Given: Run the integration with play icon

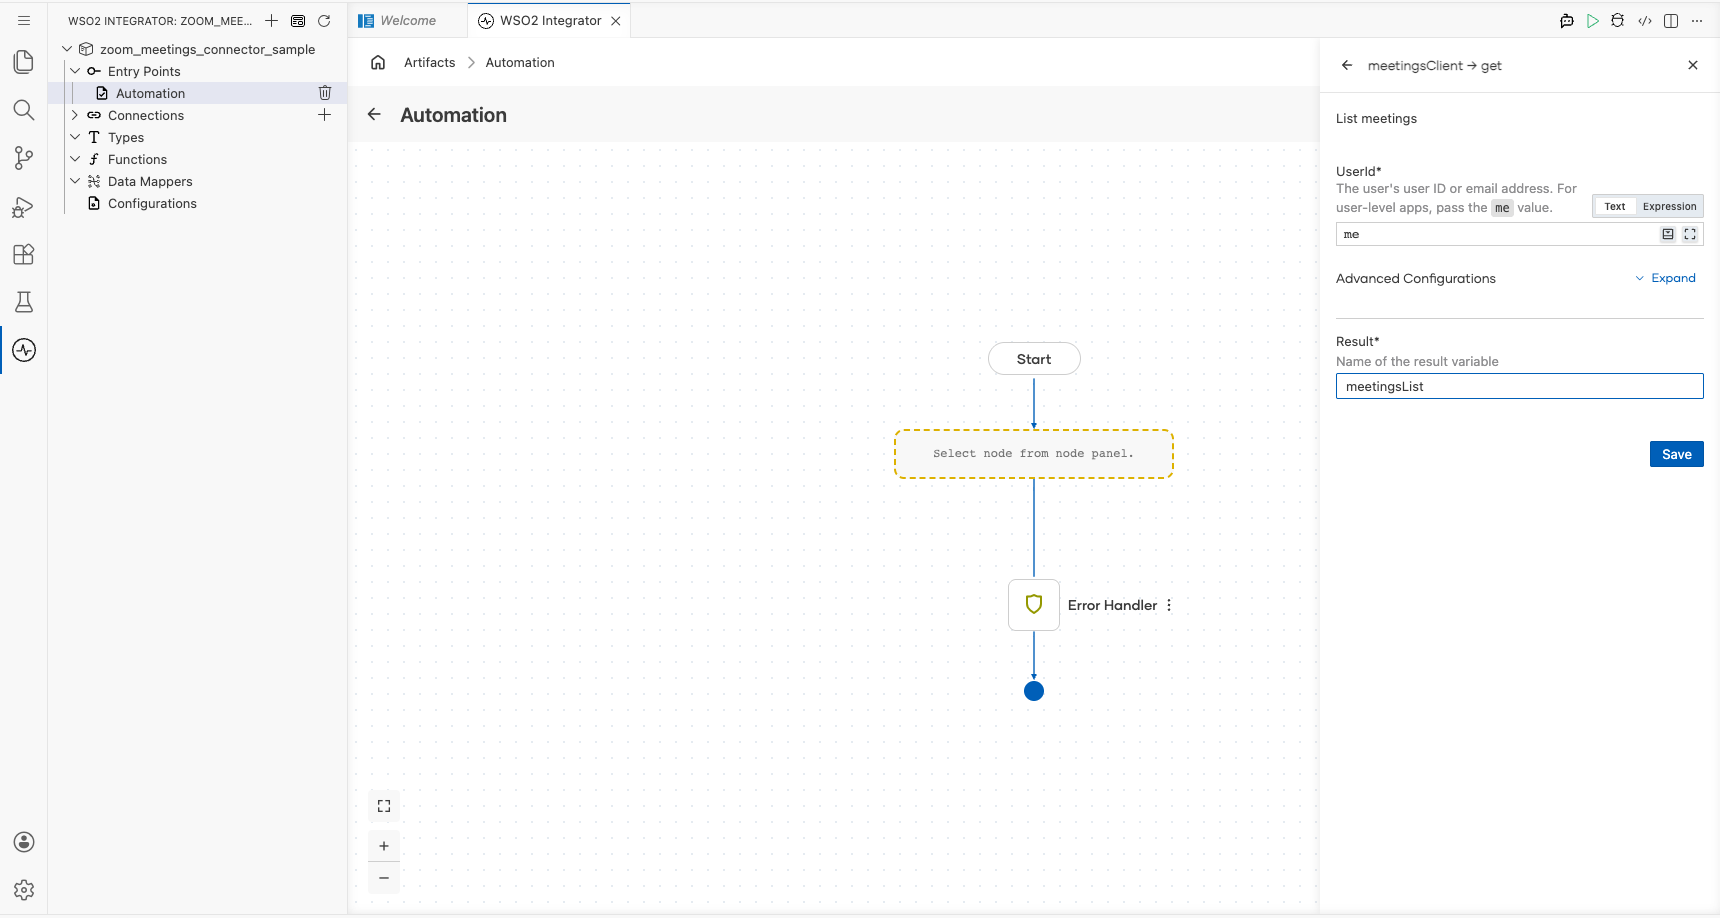Looking at the screenshot, I should [x=1593, y=21].
